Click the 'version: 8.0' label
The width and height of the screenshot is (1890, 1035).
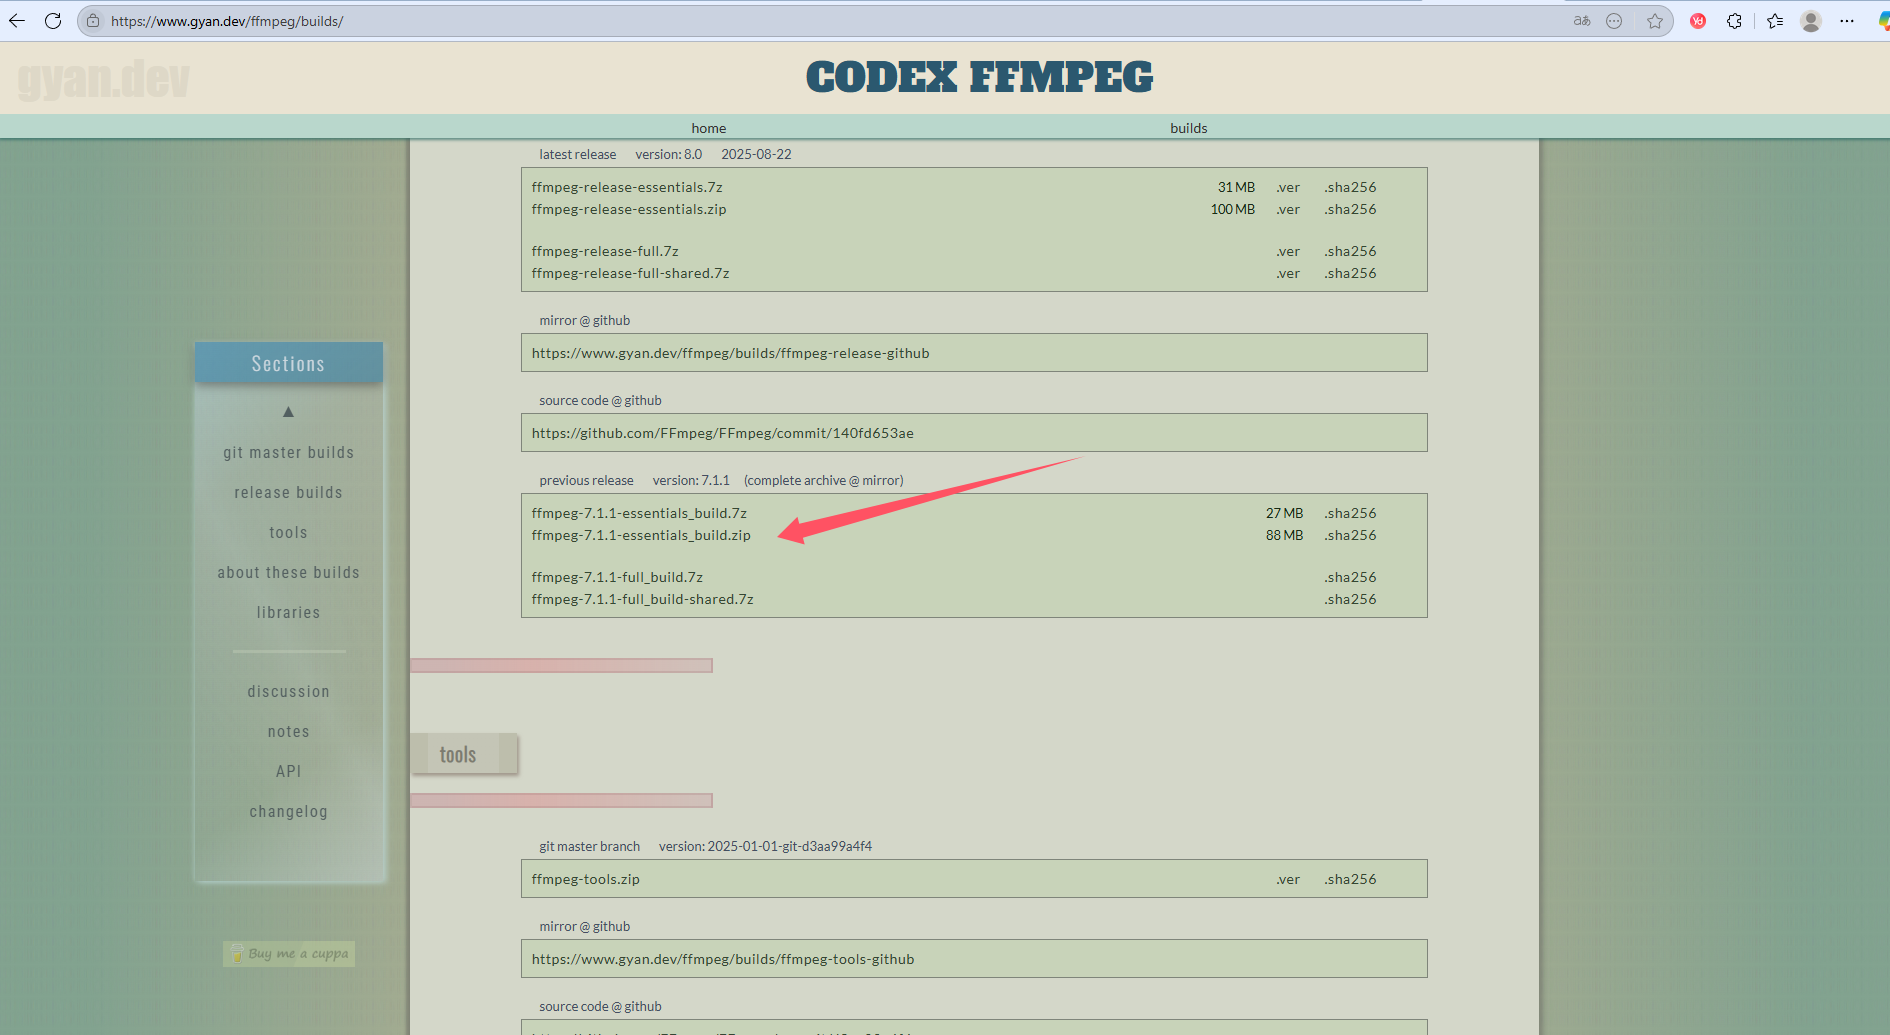point(669,154)
